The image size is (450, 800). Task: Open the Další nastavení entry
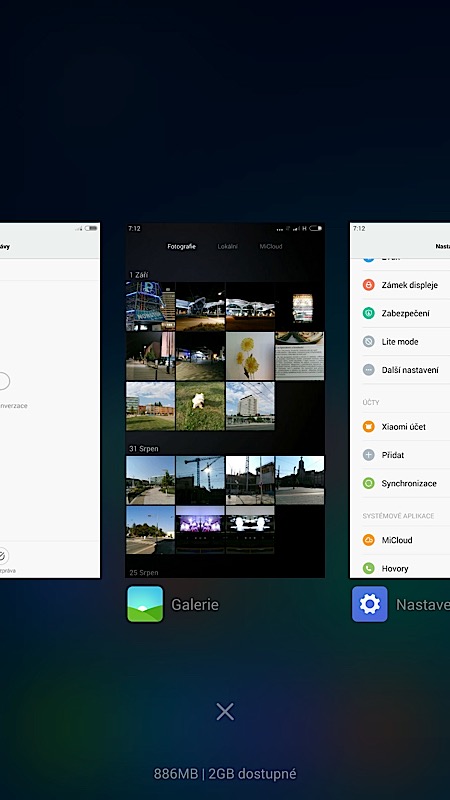point(400,370)
